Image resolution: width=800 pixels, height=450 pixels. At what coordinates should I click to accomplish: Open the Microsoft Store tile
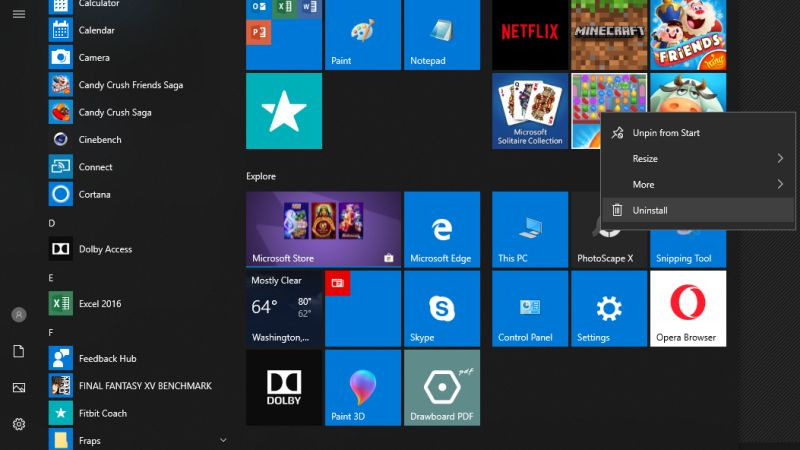(323, 230)
